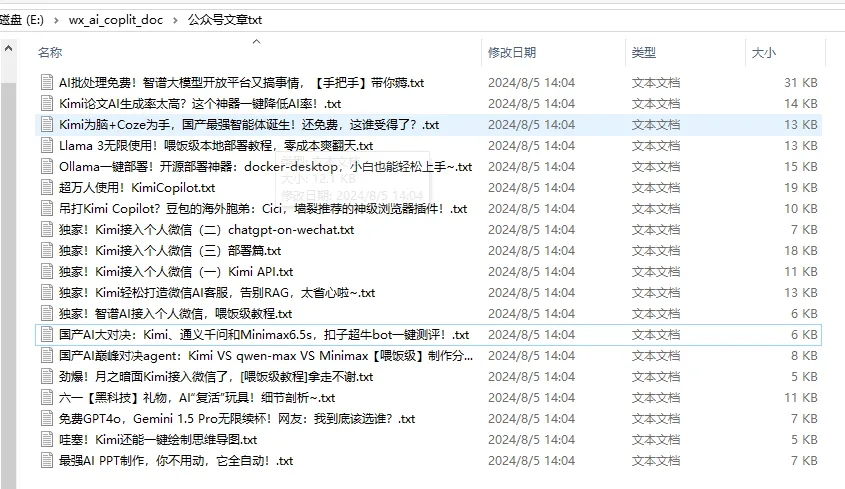Open wx_ai_coplit_doc in the address breadcrumb
This screenshot has width=845, height=489.
point(116,20)
